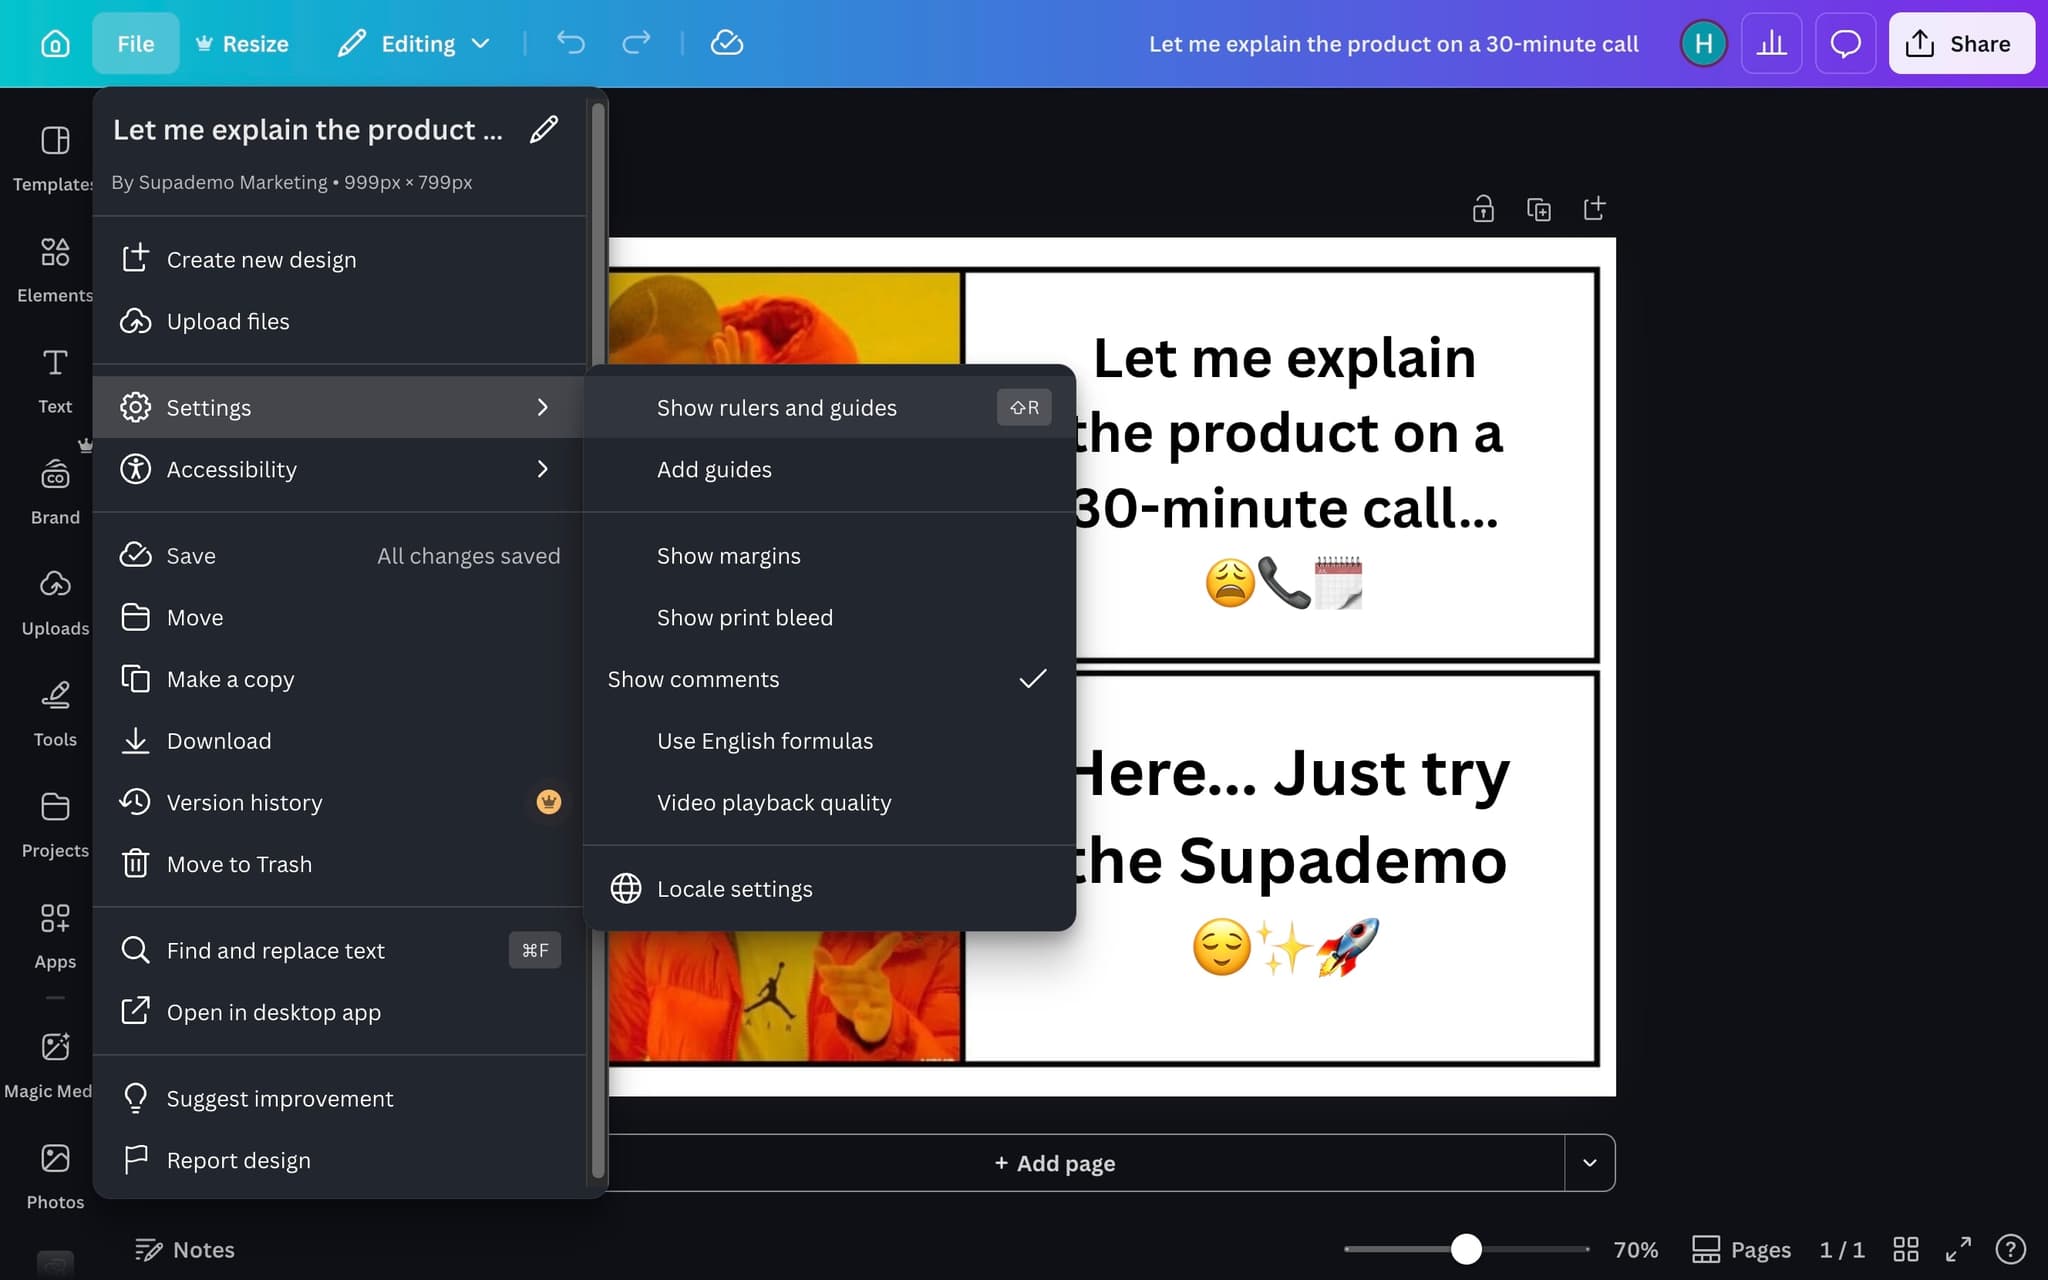The height and width of the screenshot is (1280, 2048).
Task: Open the Canva home icon
Action: click(55, 43)
